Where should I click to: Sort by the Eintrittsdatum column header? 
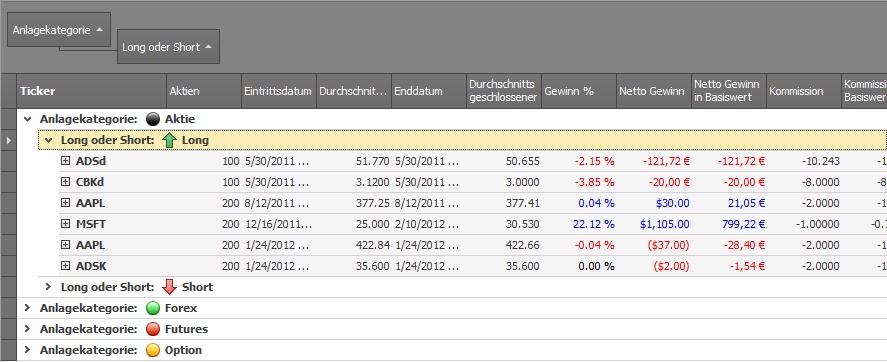279,91
